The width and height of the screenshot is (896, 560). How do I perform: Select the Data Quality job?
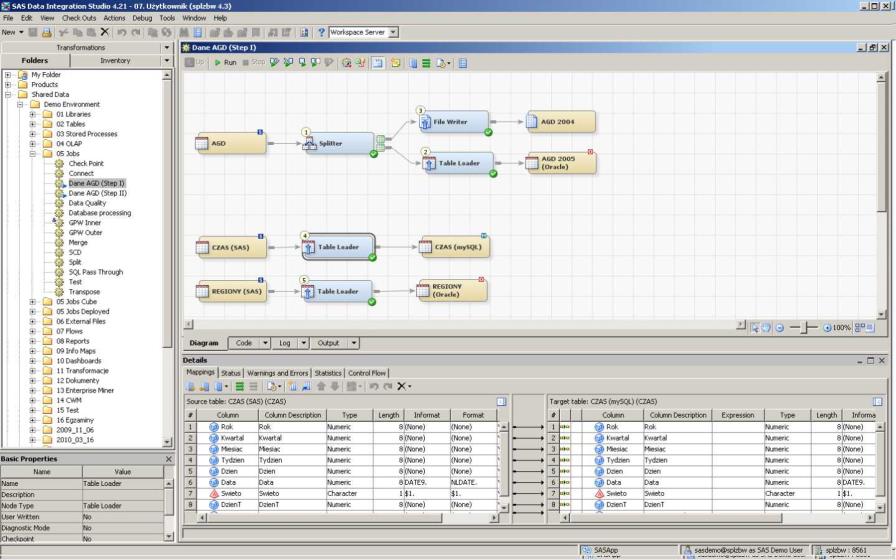point(87,203)
